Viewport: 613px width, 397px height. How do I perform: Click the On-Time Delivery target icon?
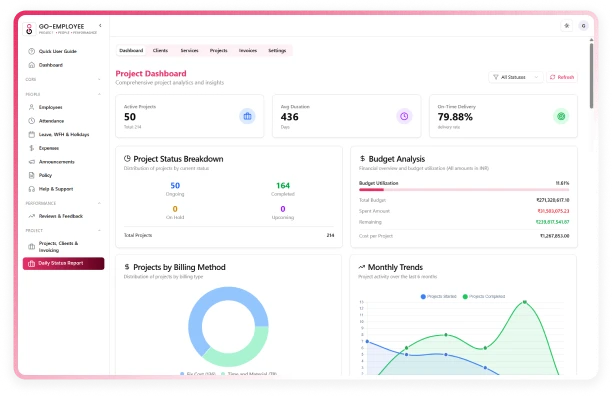click(x=561, y=116)
